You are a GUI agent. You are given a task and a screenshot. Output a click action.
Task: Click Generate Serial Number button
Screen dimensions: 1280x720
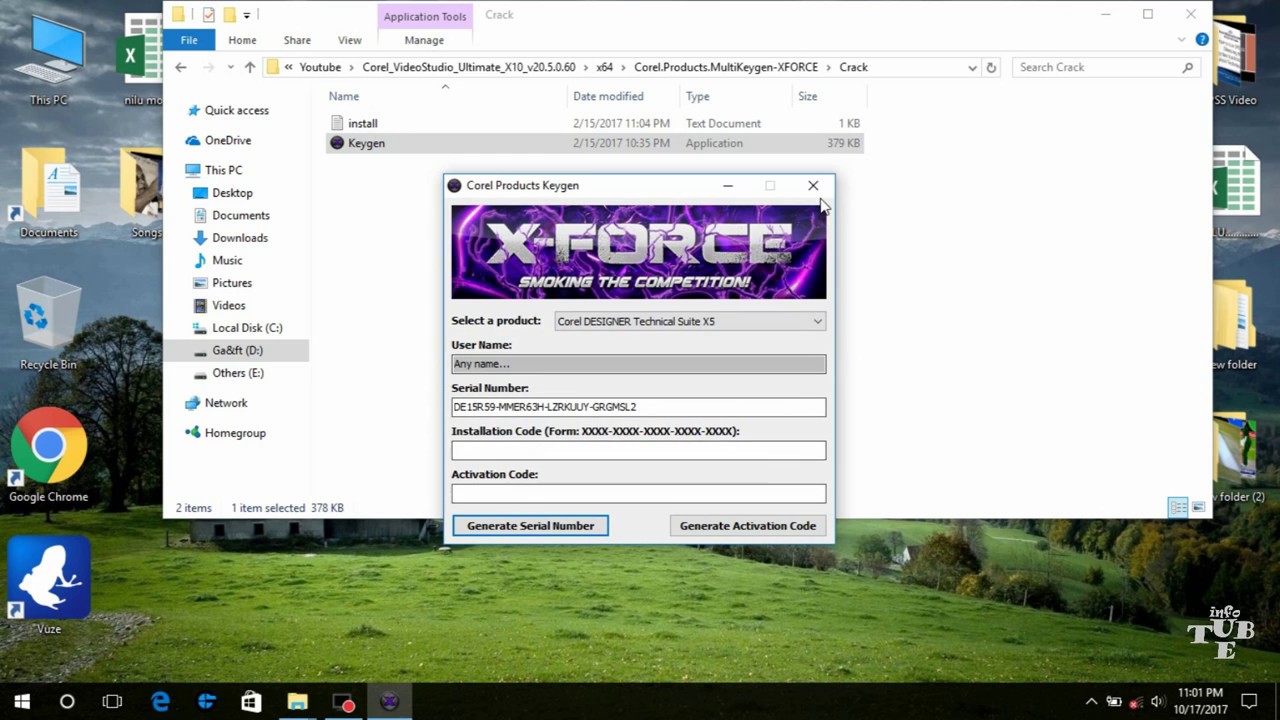[x=530, y=526]
